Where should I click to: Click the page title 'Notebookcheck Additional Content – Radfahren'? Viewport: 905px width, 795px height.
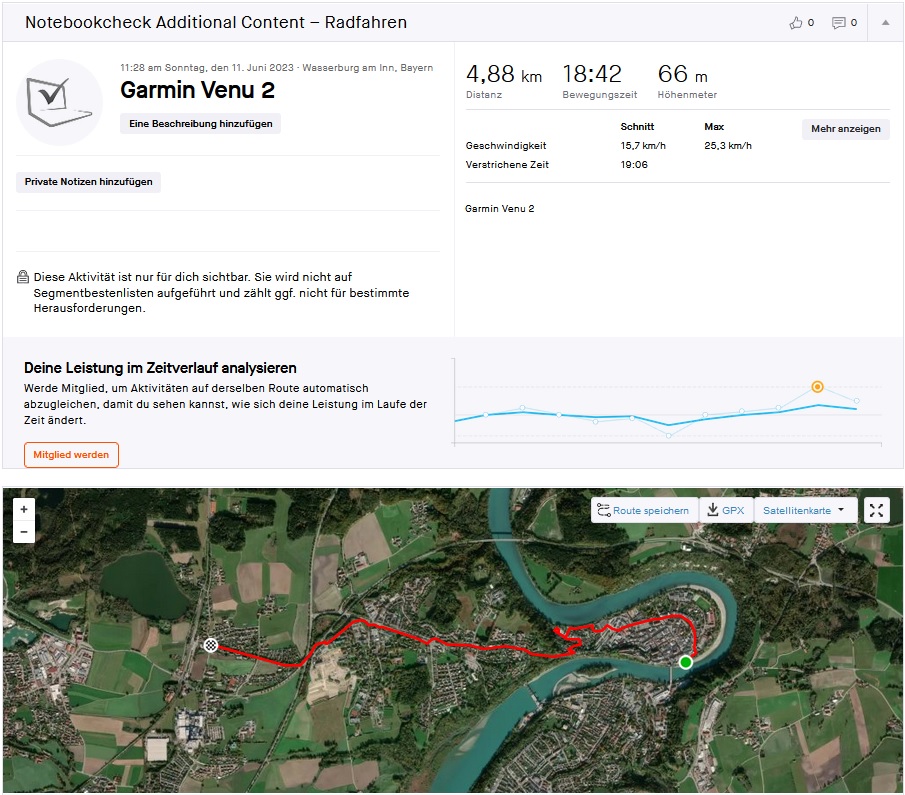pos(216,23)
